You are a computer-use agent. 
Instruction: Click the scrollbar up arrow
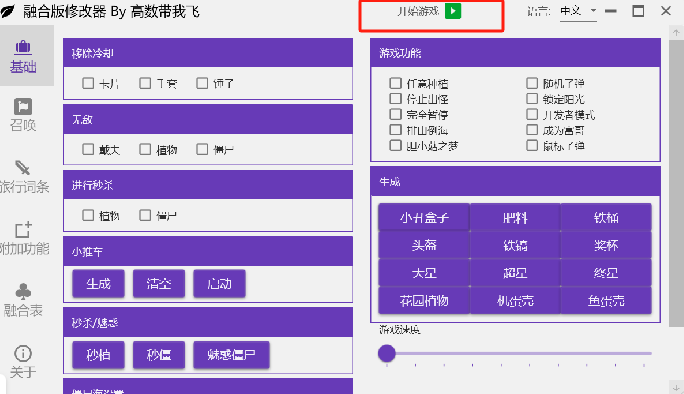pos(676,32)
